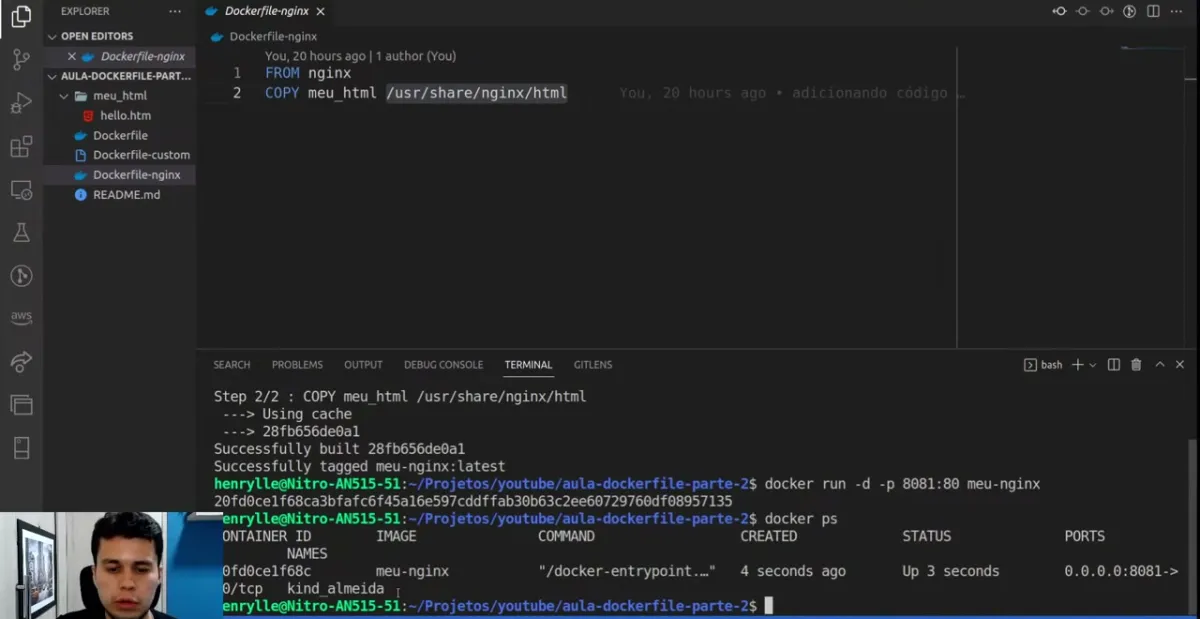The height and width of the screenshot is (619, 1200).
Task: Switch to the Debug Console tab
Action: [x=443, y=365]
